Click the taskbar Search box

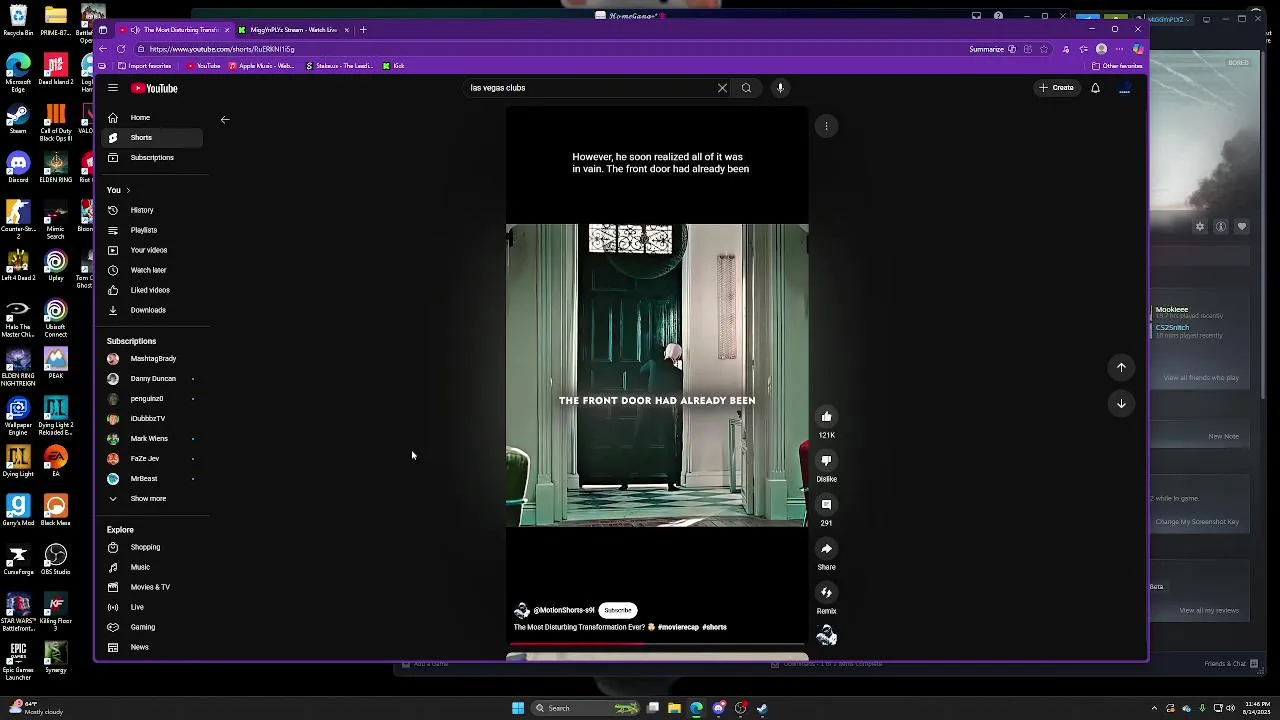click(x=587, y=708)
